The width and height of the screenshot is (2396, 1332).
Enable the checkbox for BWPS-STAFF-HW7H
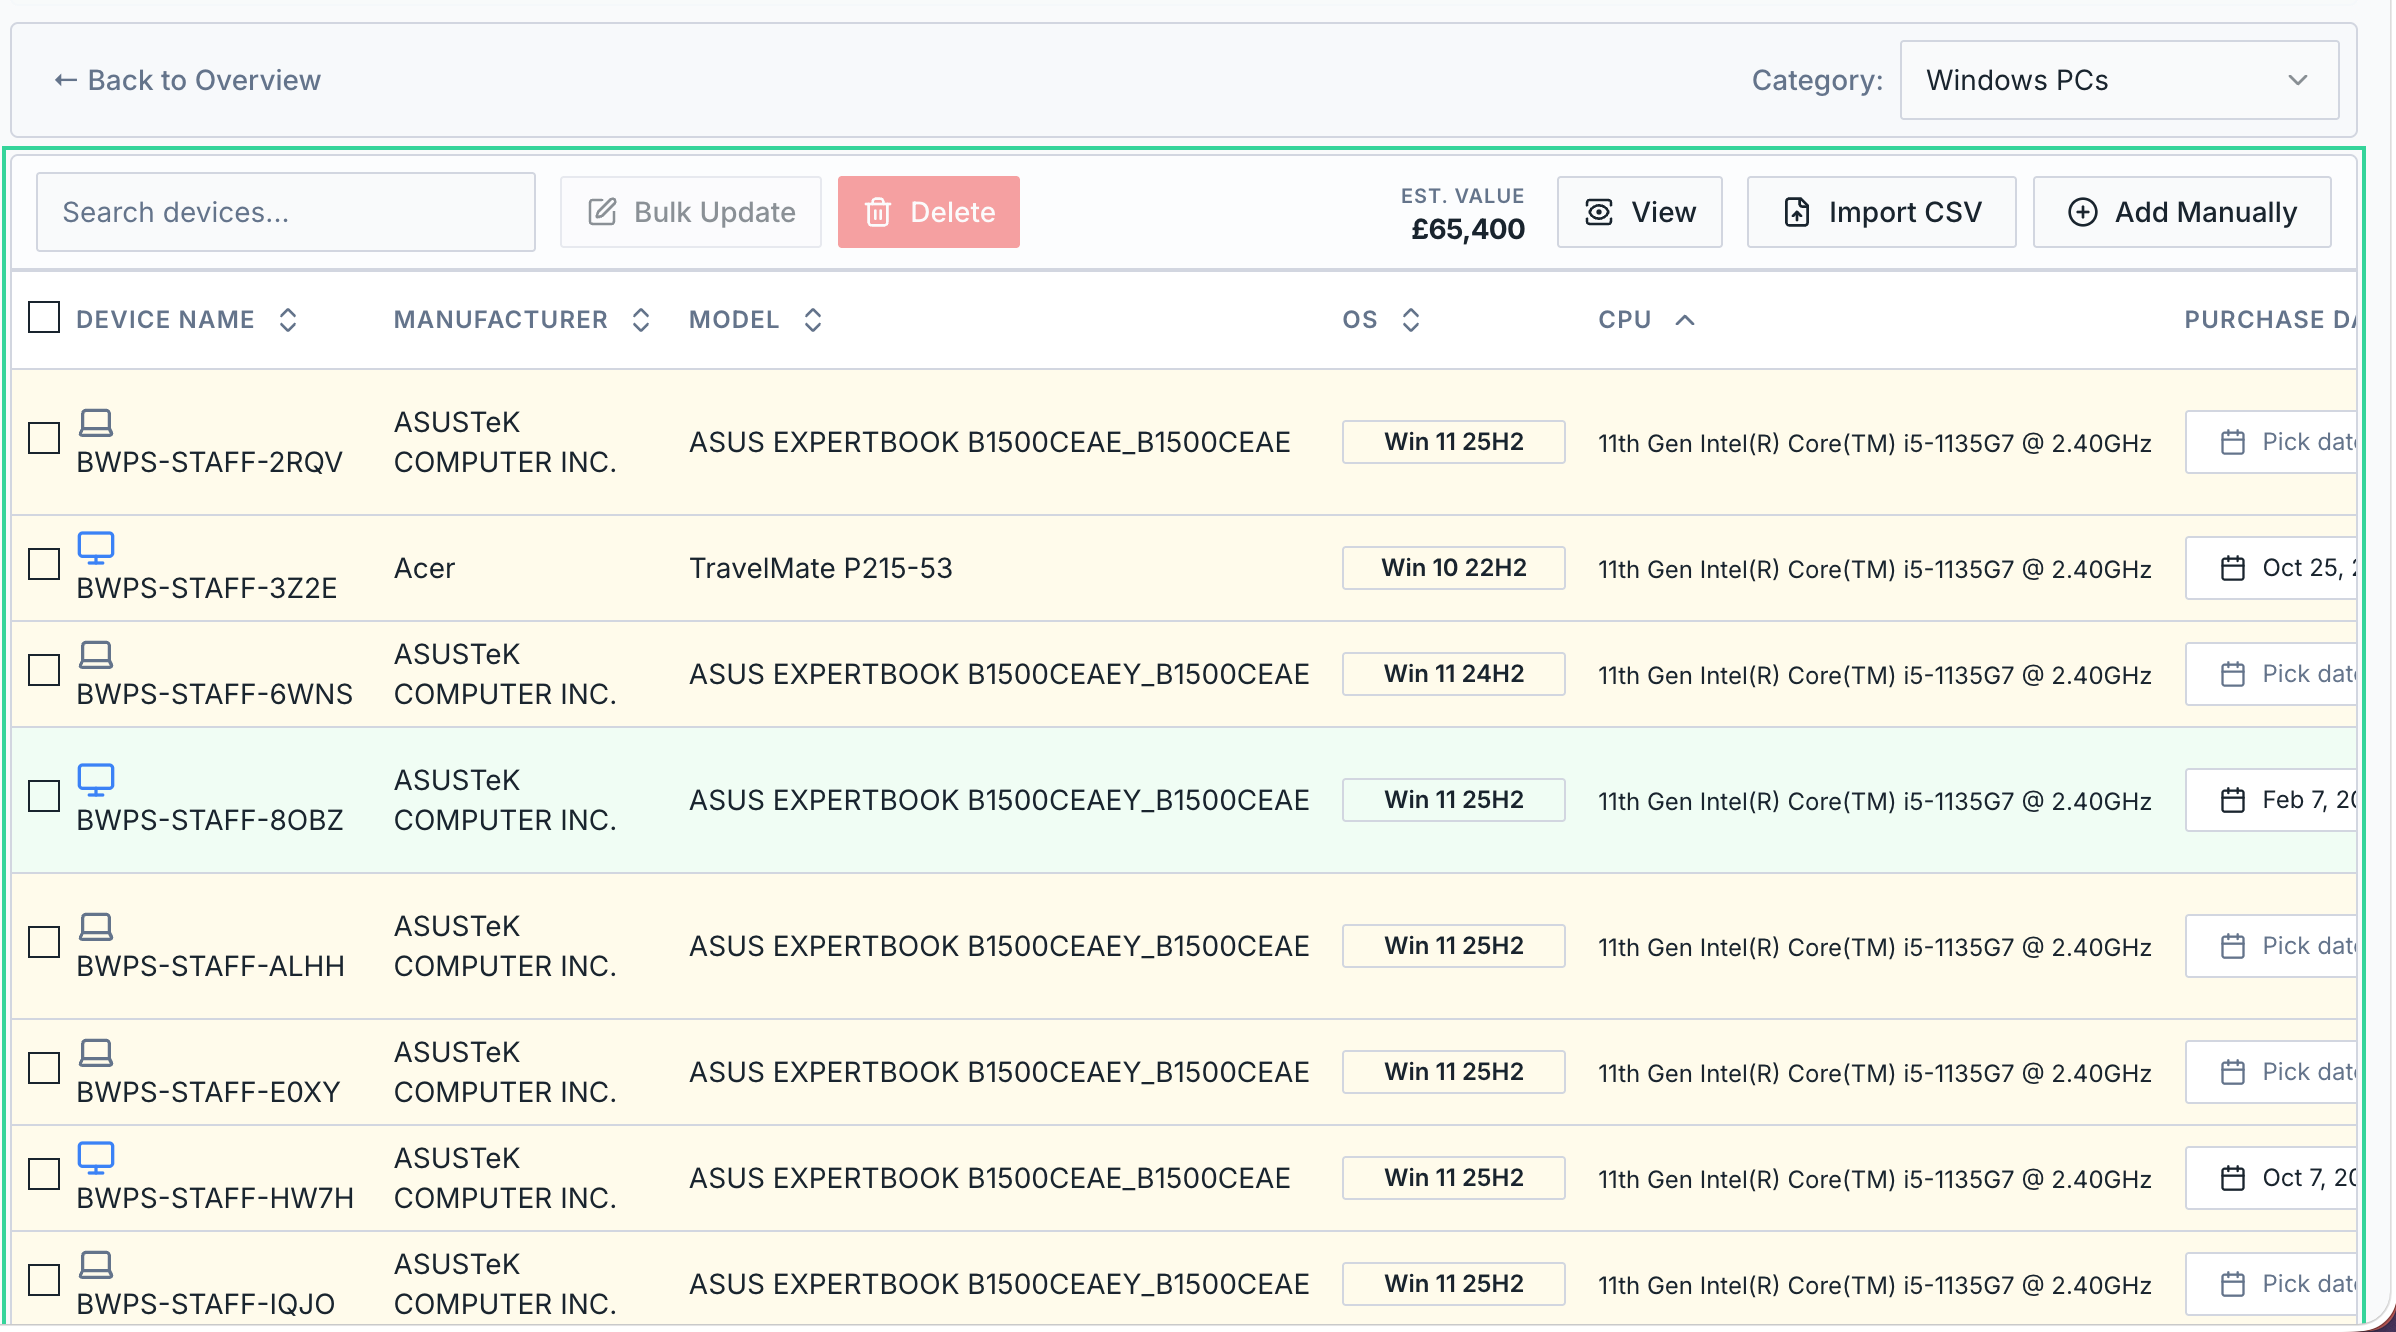pyautogui.click(x=44, y=1174)
